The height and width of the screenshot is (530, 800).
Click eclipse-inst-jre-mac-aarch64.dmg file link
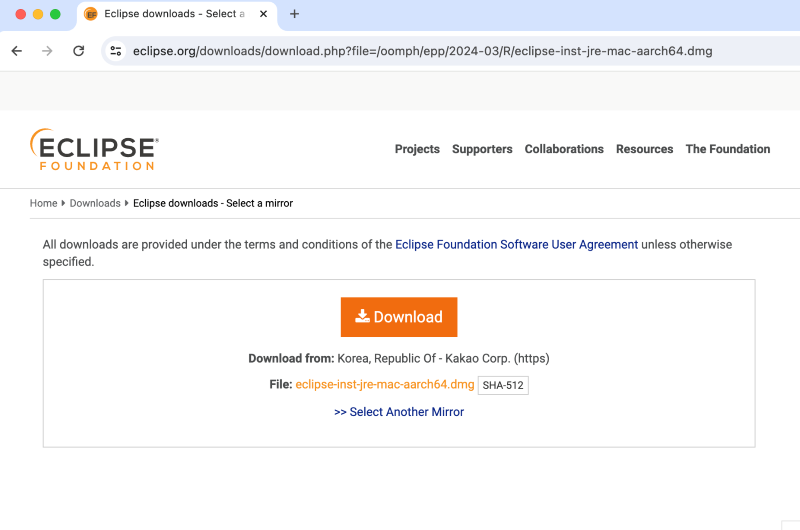pos(385,385)
